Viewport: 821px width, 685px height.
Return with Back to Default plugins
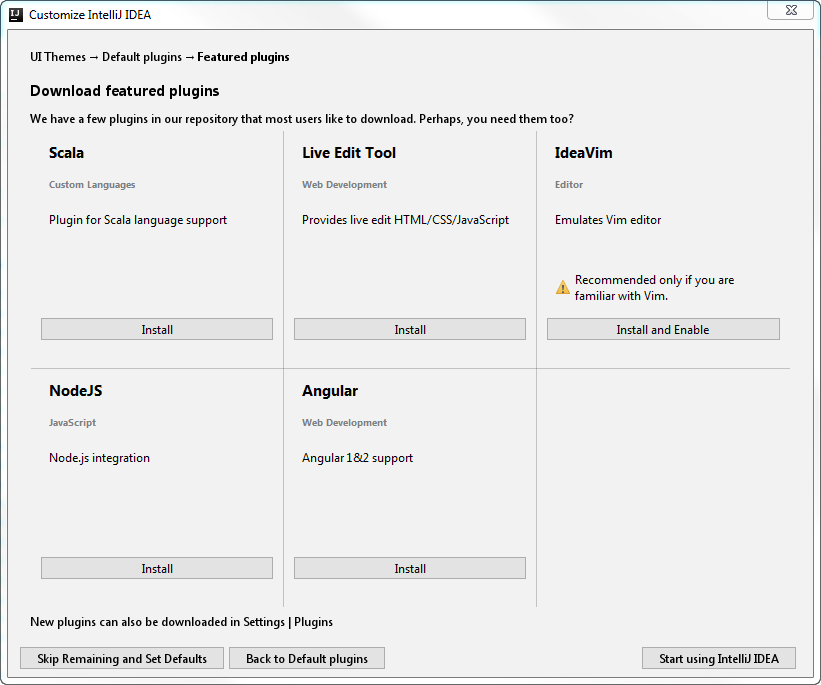(x=306, y=658)
